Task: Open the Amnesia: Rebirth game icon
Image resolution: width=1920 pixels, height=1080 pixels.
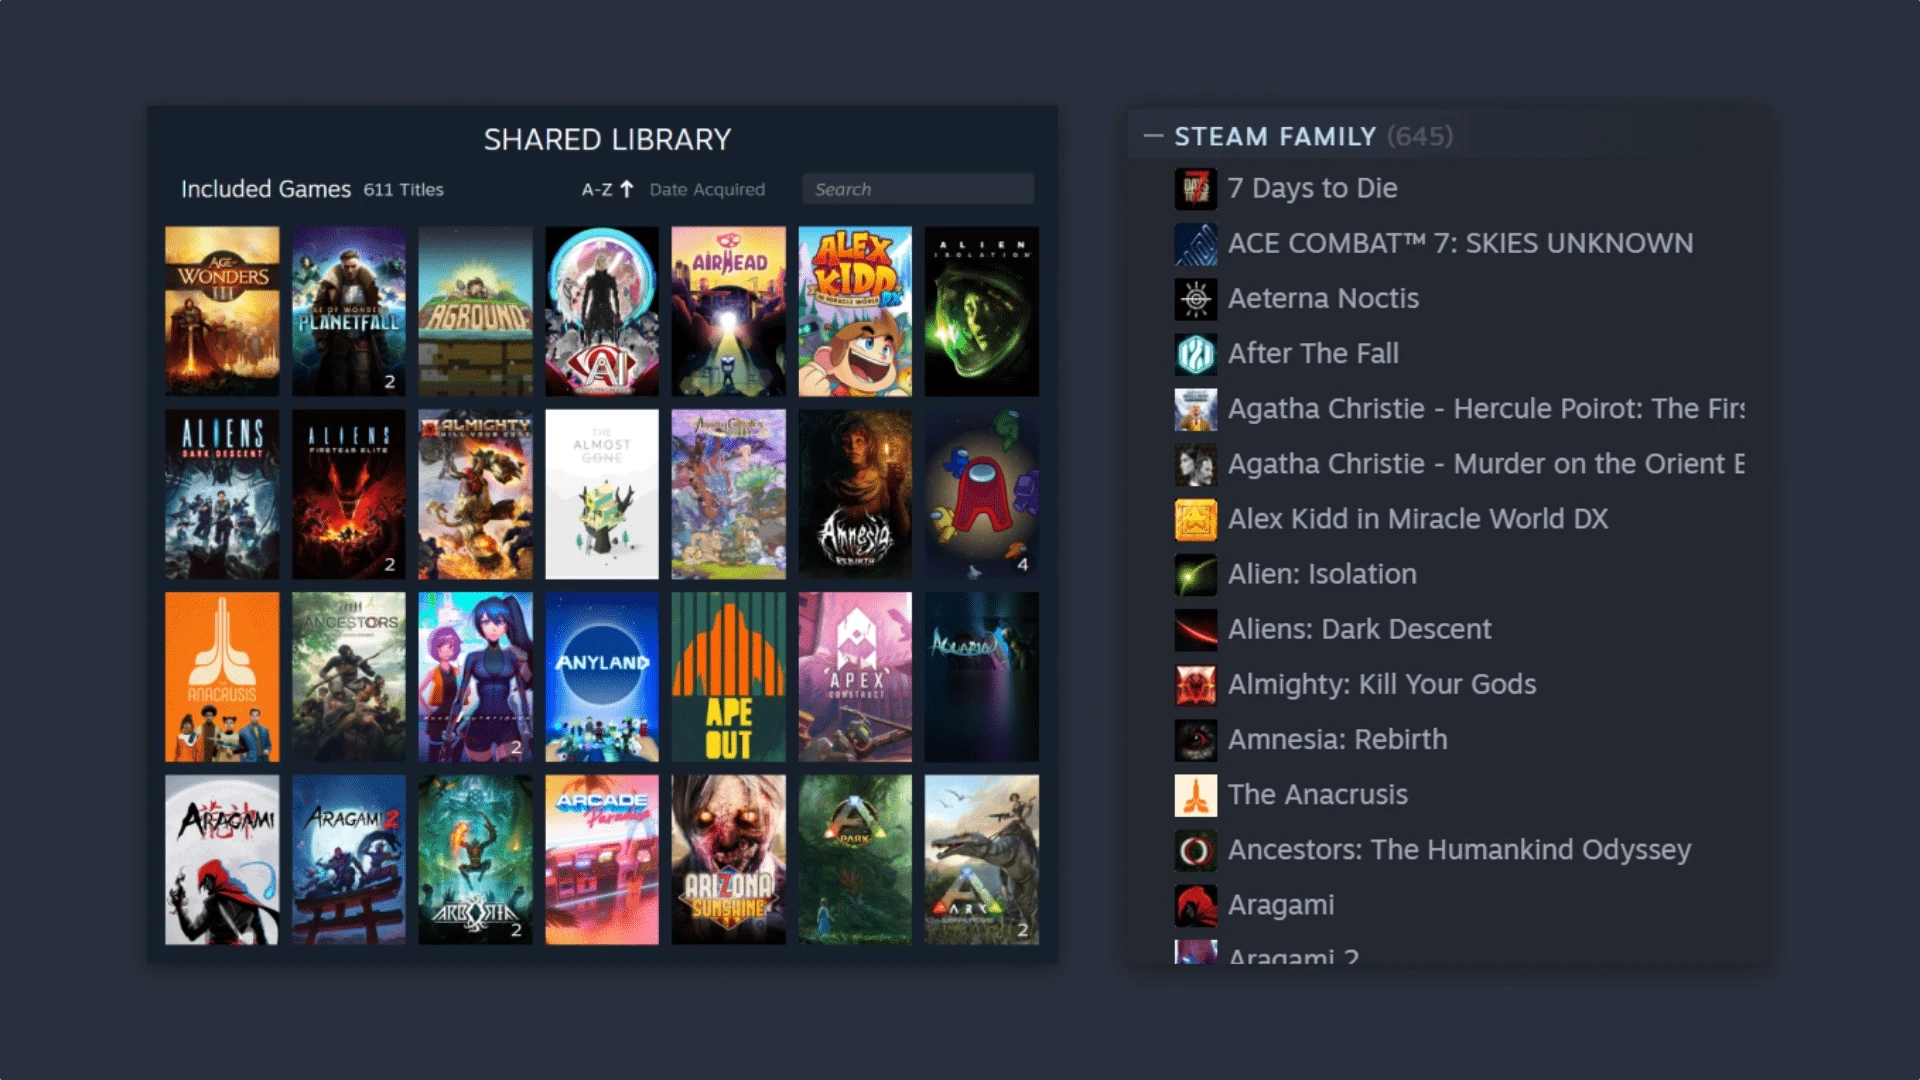Action: (x=855, y=493)
